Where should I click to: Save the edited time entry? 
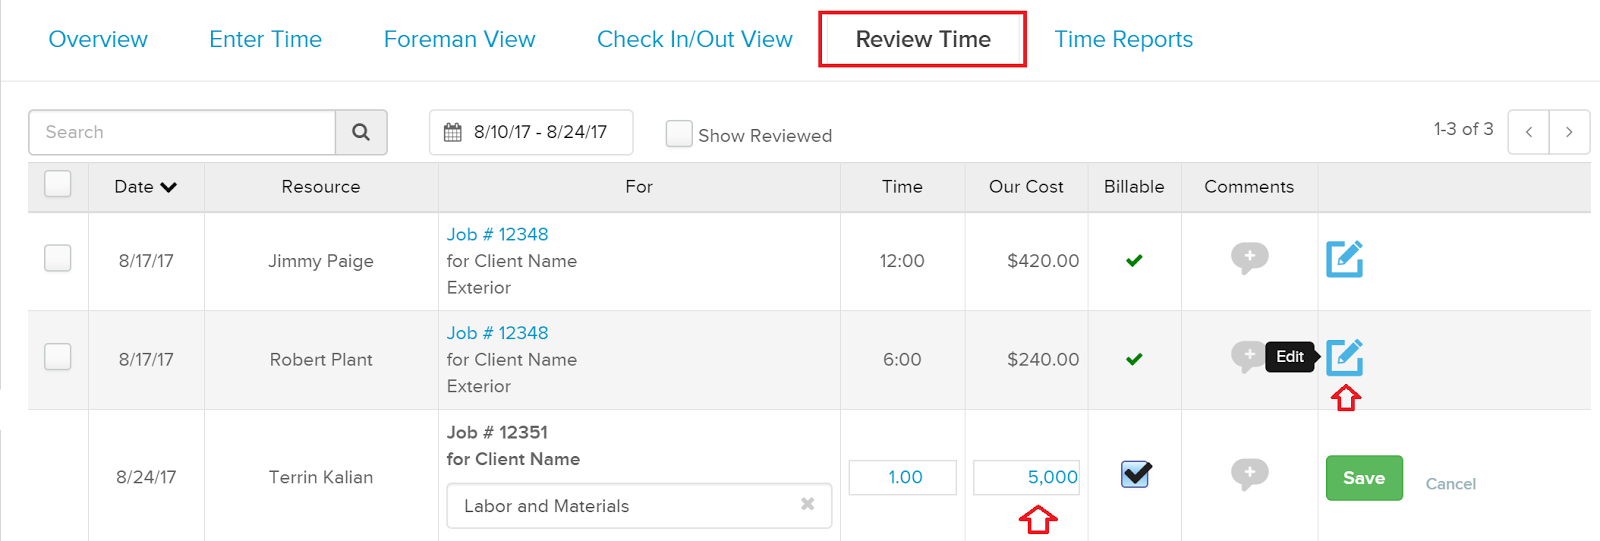1364,478
